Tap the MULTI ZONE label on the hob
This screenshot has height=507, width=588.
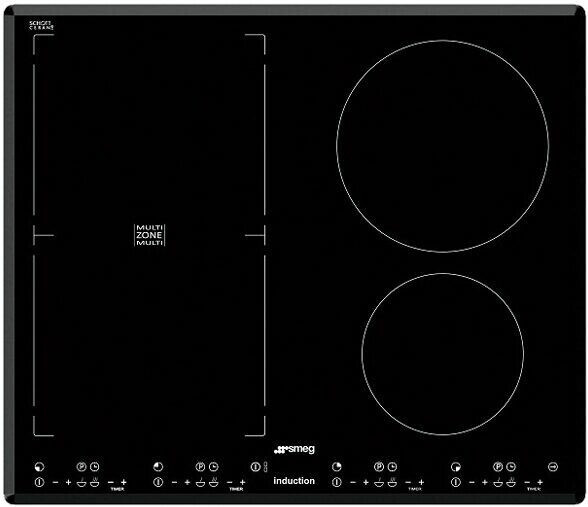[x=150, y=235]
